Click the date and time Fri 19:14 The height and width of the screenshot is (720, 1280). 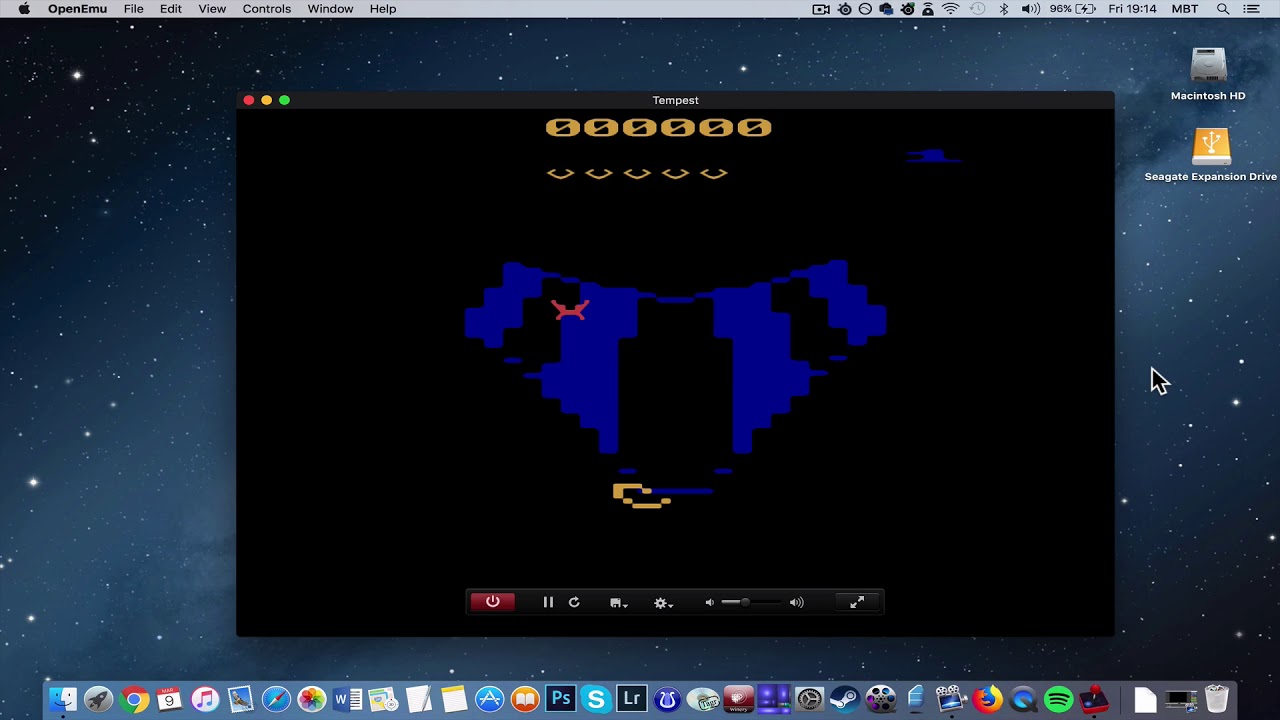[x=1132, y=9]
